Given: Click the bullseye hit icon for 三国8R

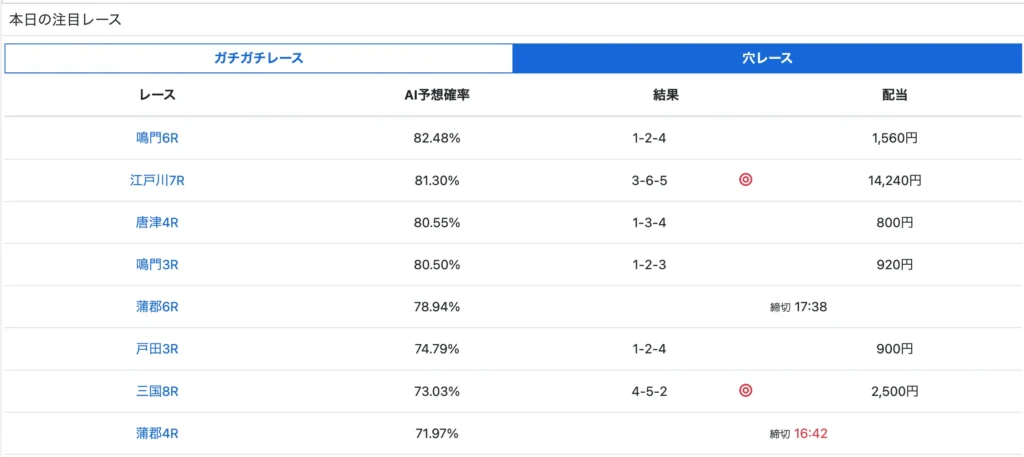Looking at the screenshot, I should click(745, 391).
